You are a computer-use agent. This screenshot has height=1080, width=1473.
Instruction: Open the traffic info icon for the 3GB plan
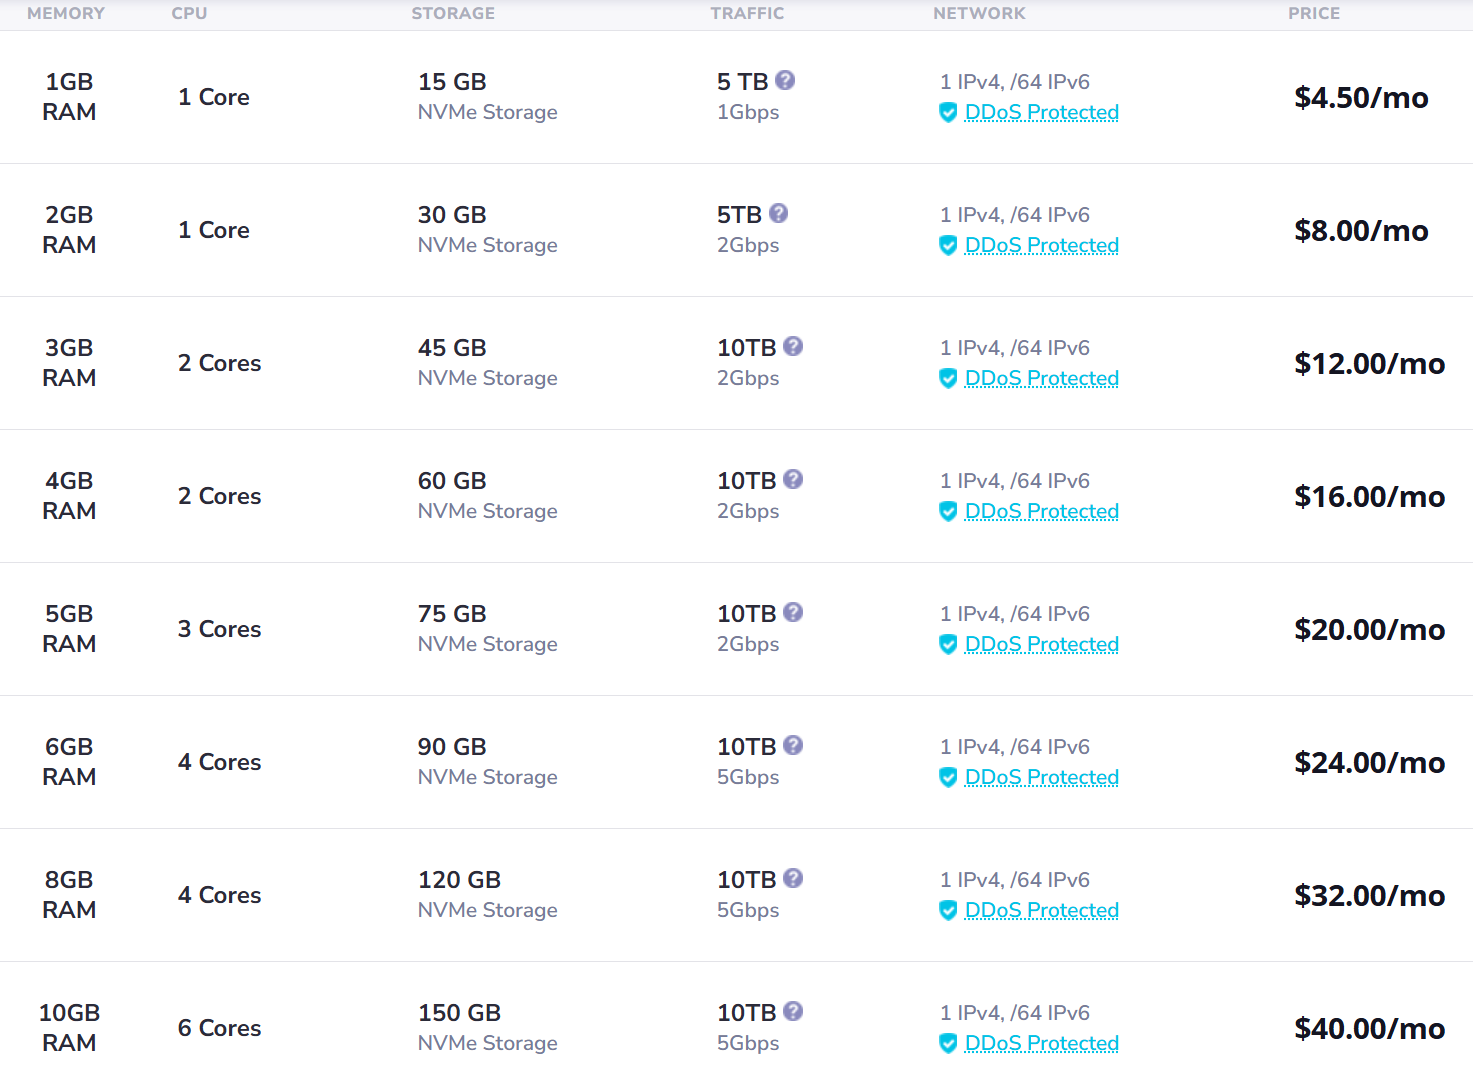pyautogui.click(x=793, y=346)
